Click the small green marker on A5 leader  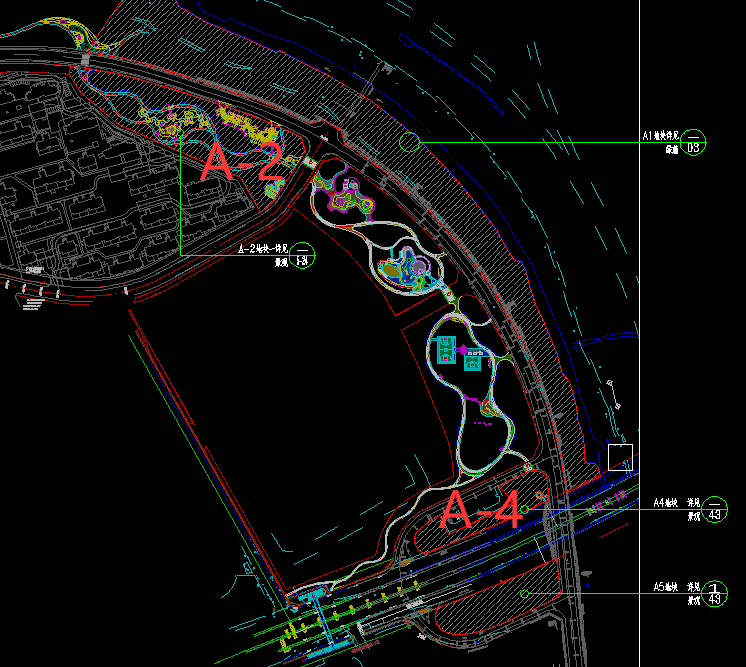[x=524, y=594]
